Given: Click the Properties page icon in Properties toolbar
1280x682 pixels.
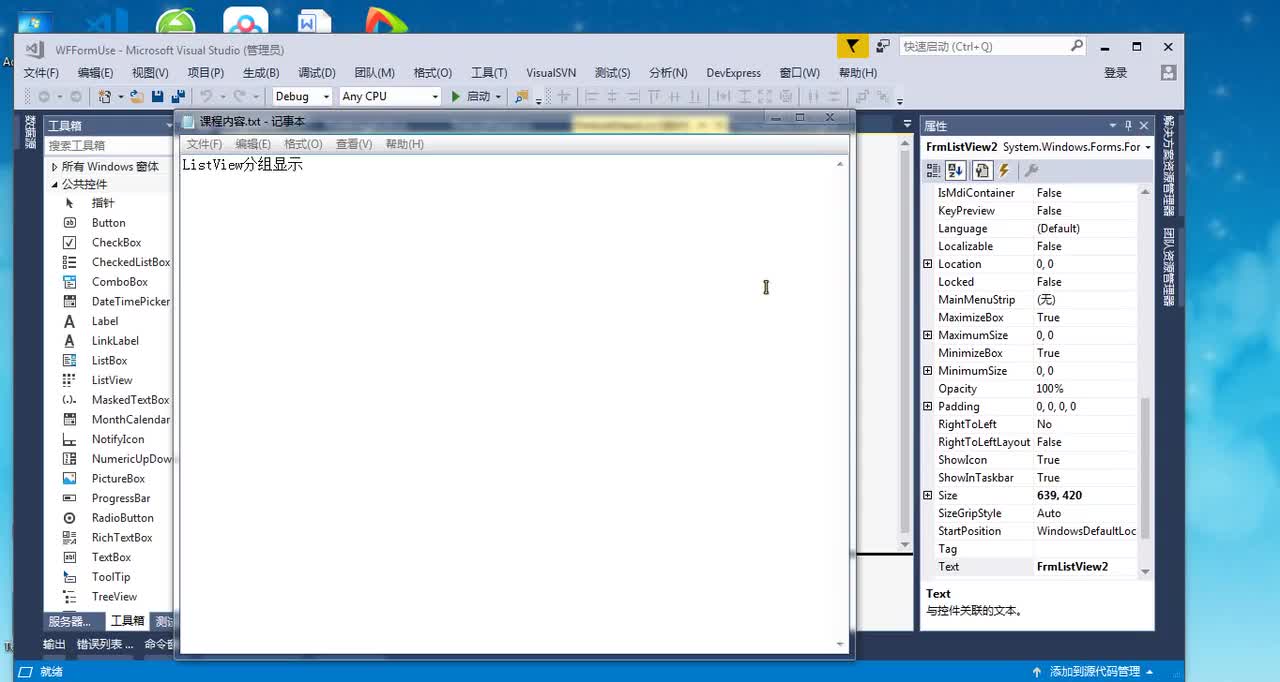Looking at the screenshot, I should point(982,171).
